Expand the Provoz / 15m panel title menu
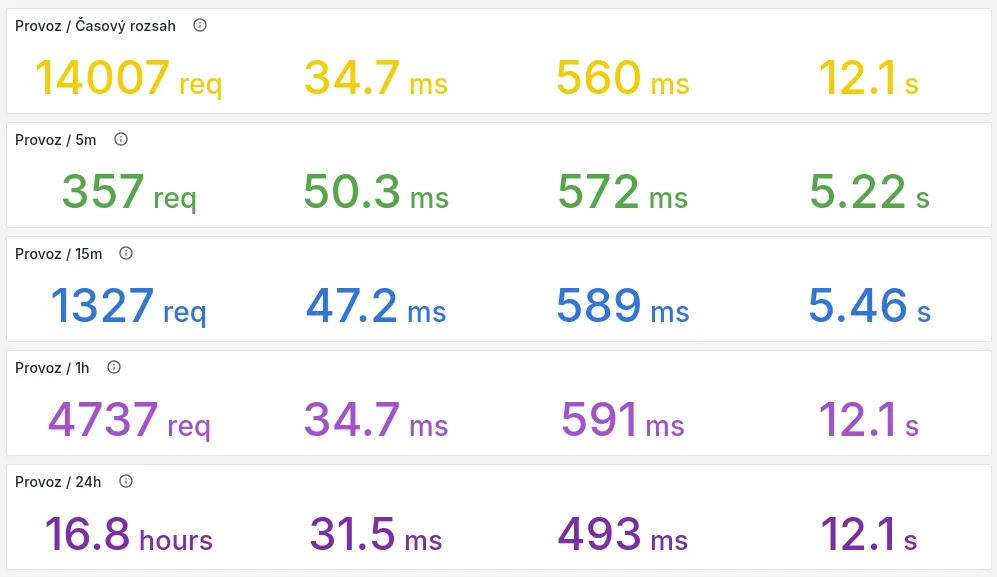The height and width of the screenshot is (577, 997). [x=59, y=254]
